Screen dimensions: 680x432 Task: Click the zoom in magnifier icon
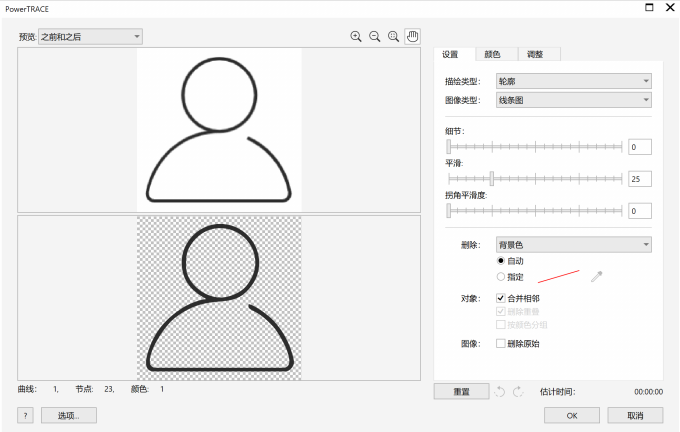356,36
